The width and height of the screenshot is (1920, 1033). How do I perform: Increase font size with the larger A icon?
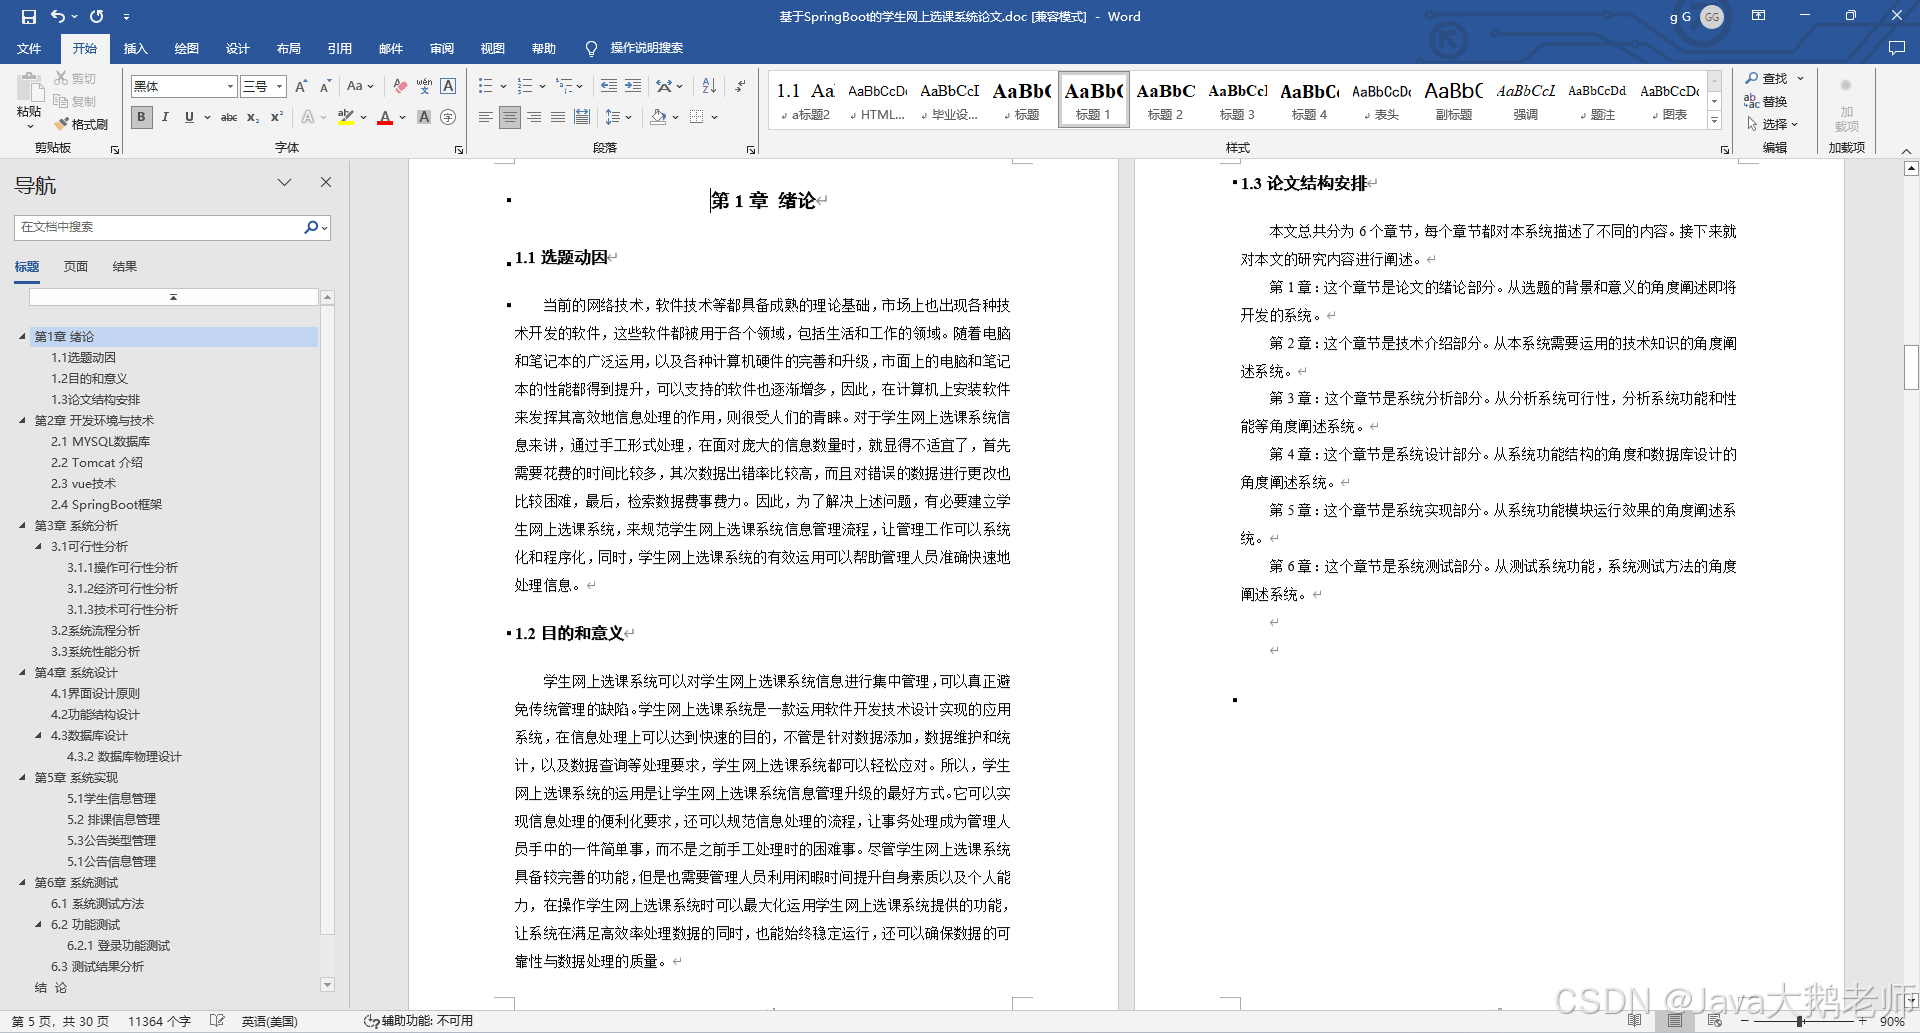click(x=301, y=86)
